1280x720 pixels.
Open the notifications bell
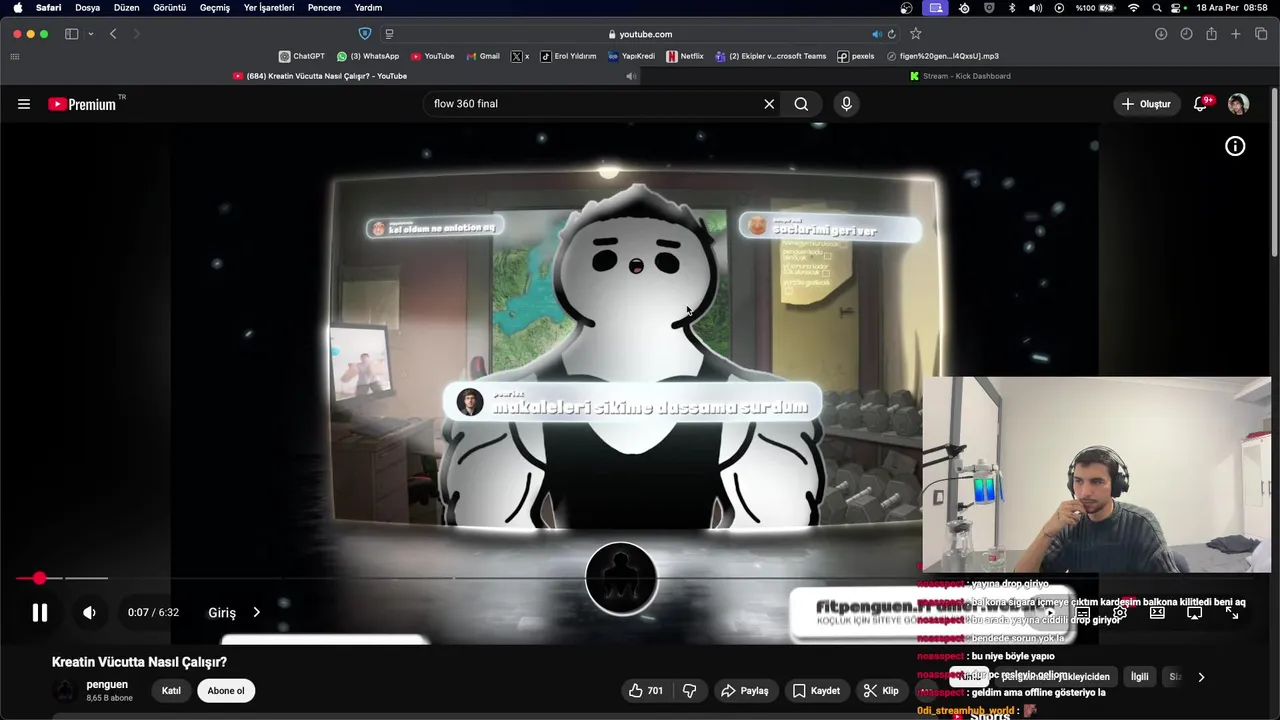(x=1201, y=104)
